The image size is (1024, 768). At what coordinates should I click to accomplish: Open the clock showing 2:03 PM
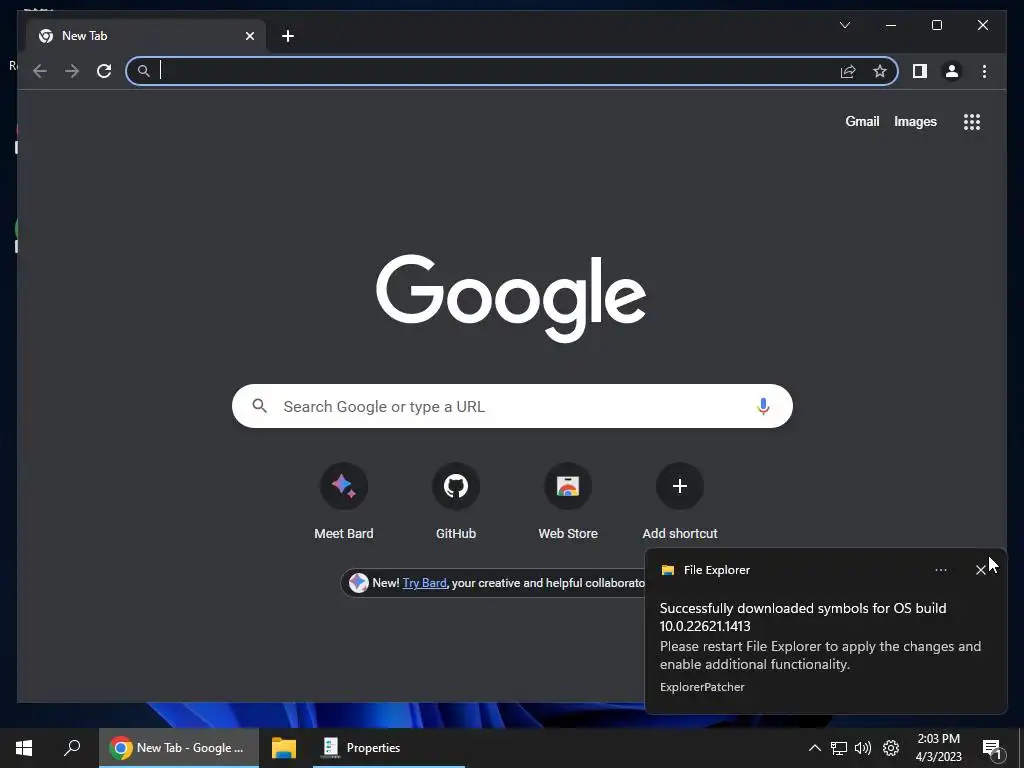(x=938, y=748)
